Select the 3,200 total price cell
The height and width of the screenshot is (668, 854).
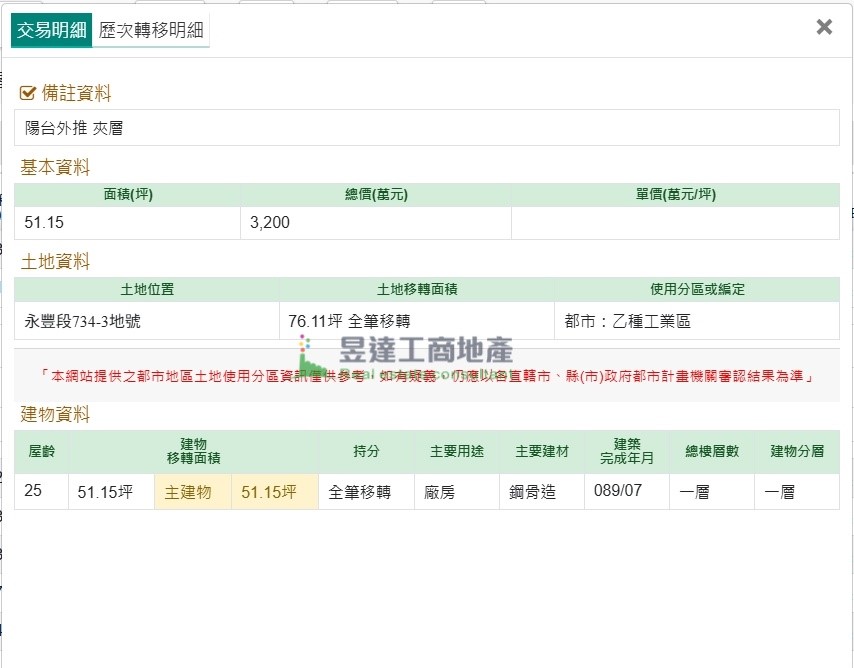click(375, 222)
